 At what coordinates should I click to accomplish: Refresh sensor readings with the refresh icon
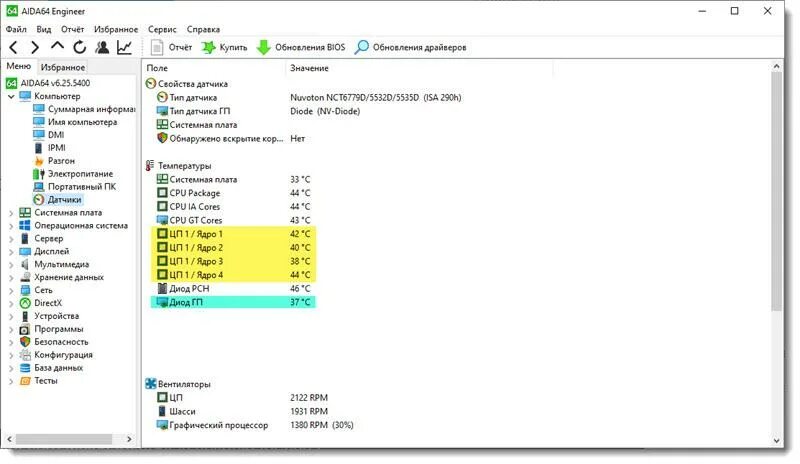pyautogui.click(x=79, y=47)
